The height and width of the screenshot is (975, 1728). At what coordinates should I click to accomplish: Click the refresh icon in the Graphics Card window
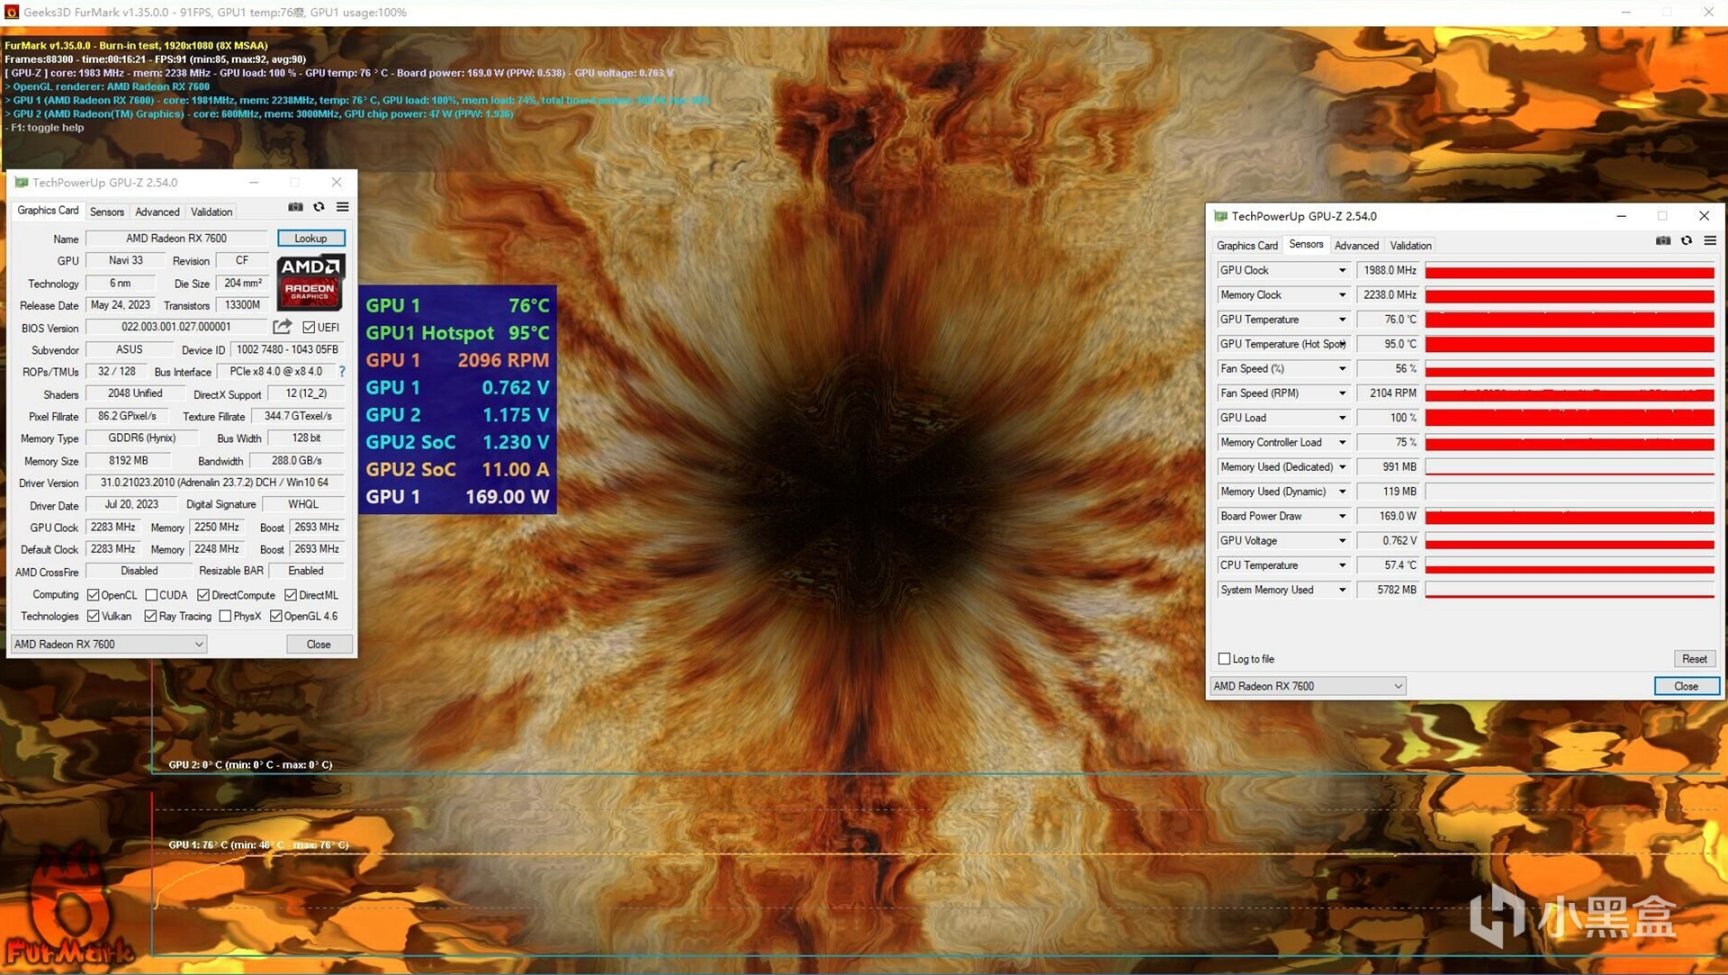pyautogui.click(x=319, y=207)
